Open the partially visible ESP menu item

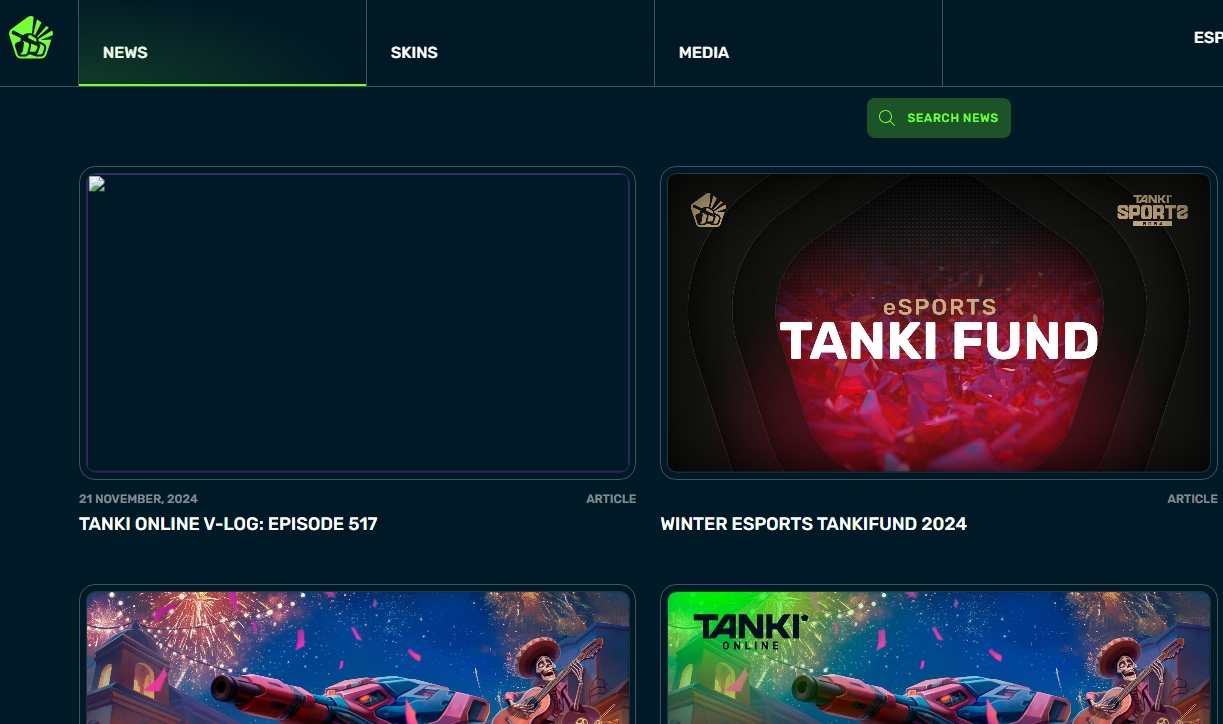(x=1208, y=38)
